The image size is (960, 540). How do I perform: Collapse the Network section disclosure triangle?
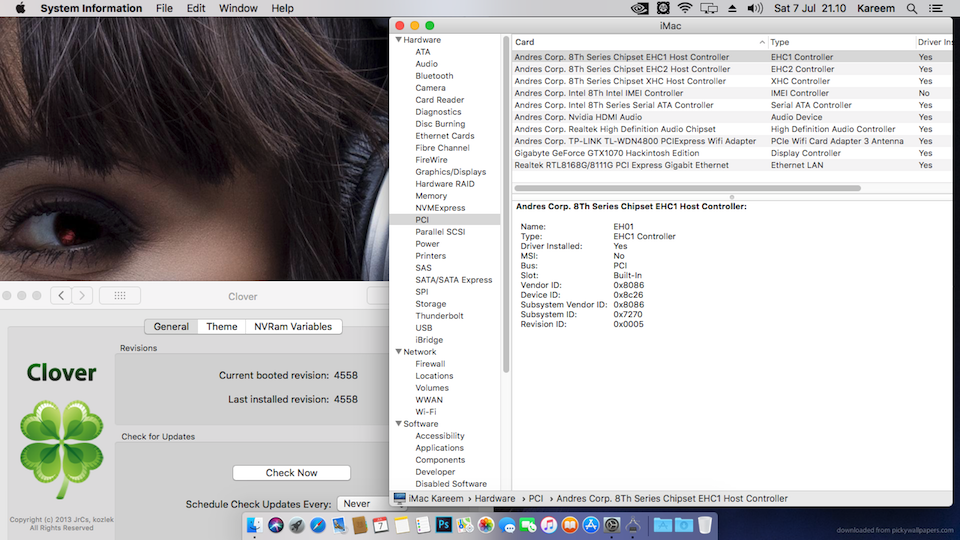(x=399, y=352)
